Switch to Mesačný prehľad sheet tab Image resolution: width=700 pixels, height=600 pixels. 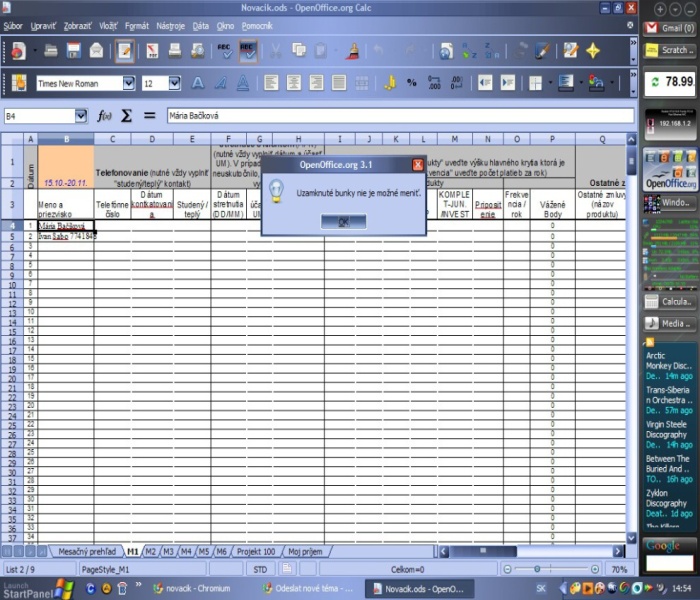[87, 552]
